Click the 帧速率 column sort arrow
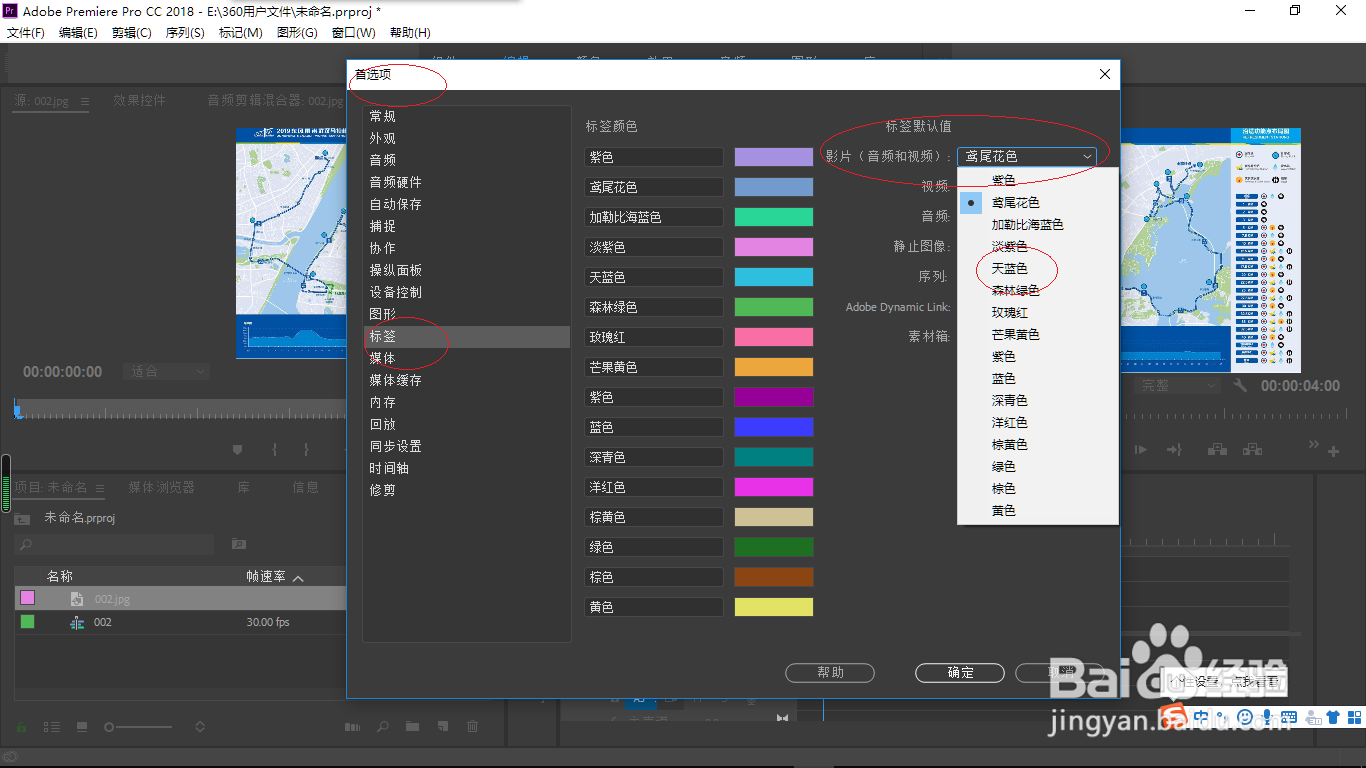Screen dimensions: 1366x768 (298, 577)
